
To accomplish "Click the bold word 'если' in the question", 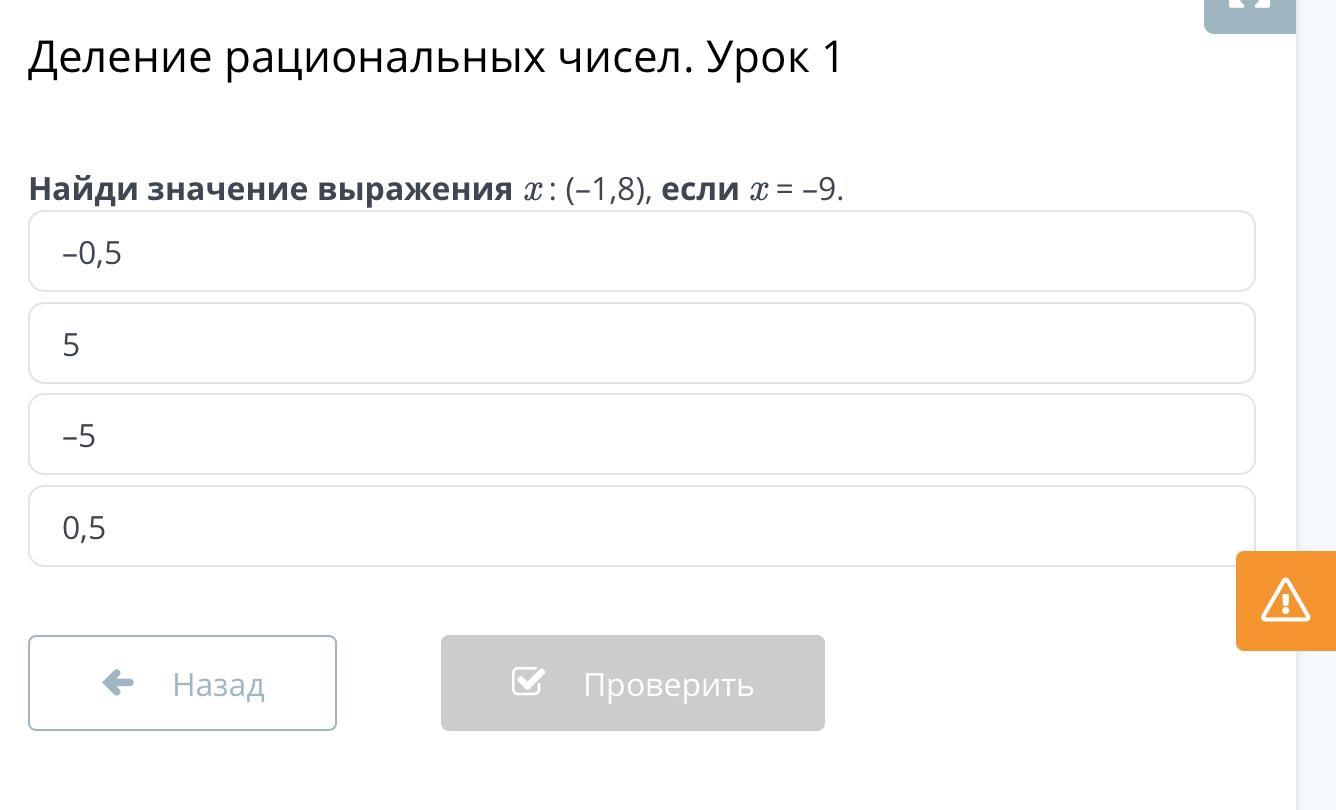I will tap(700, 189).
